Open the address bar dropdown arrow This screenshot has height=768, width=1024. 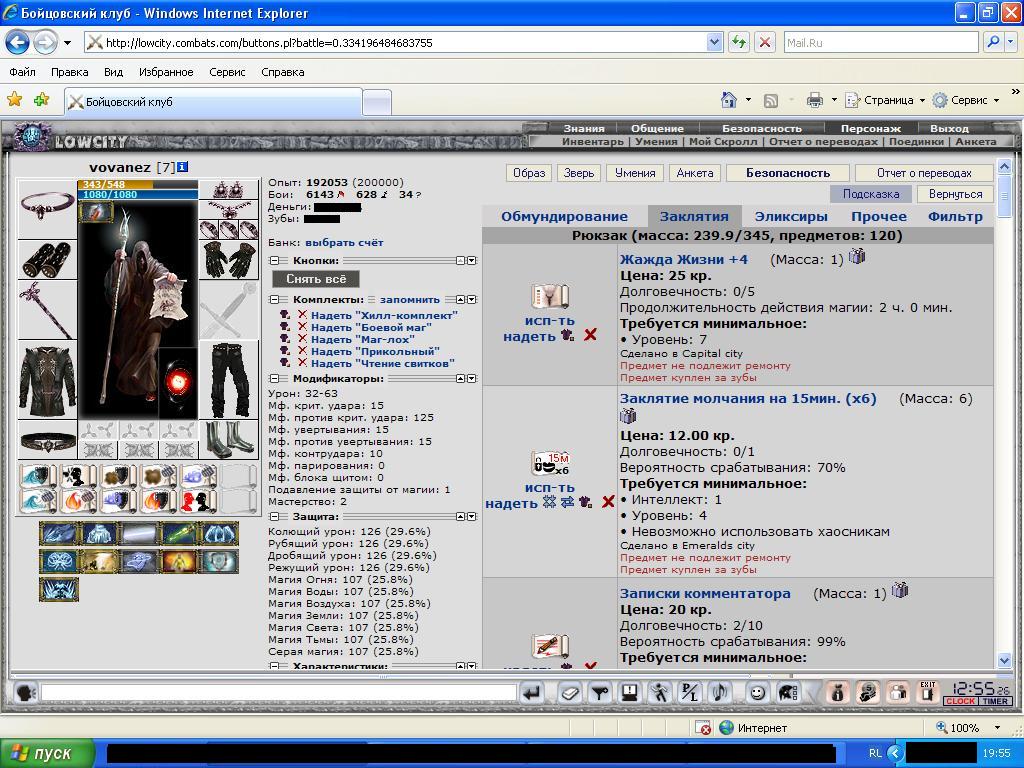coord(714,42)
